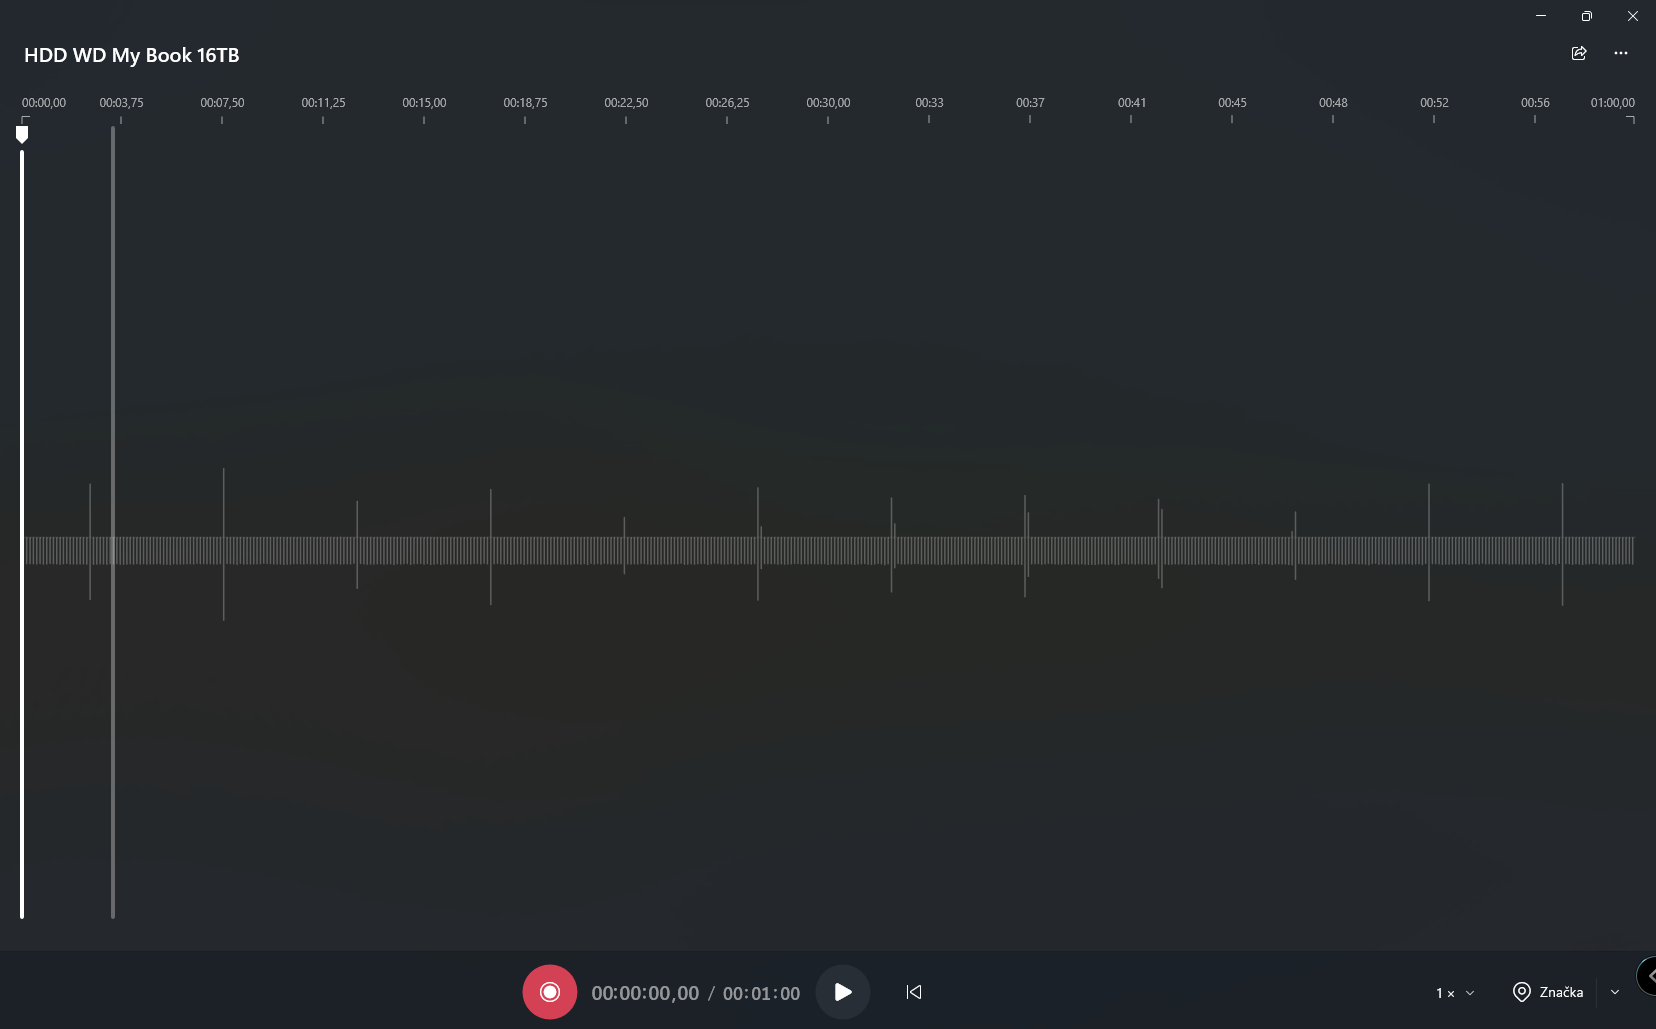Viewport: 1656px width, 1029px height.
Task: Open the 1× playback speed dropdown
Action: tap(1455, 993)
